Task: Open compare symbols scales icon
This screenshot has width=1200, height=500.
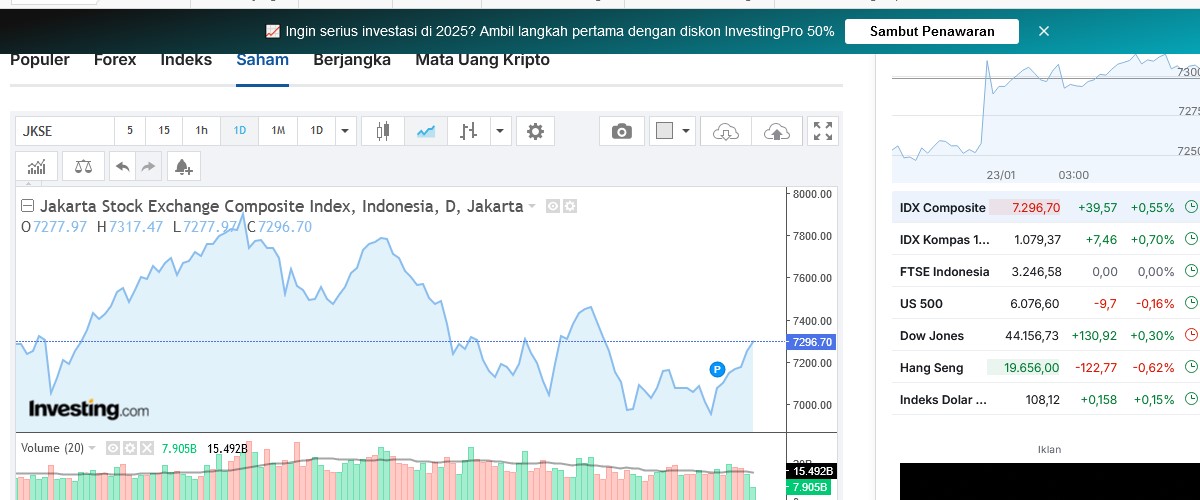Action: [83, 166]
